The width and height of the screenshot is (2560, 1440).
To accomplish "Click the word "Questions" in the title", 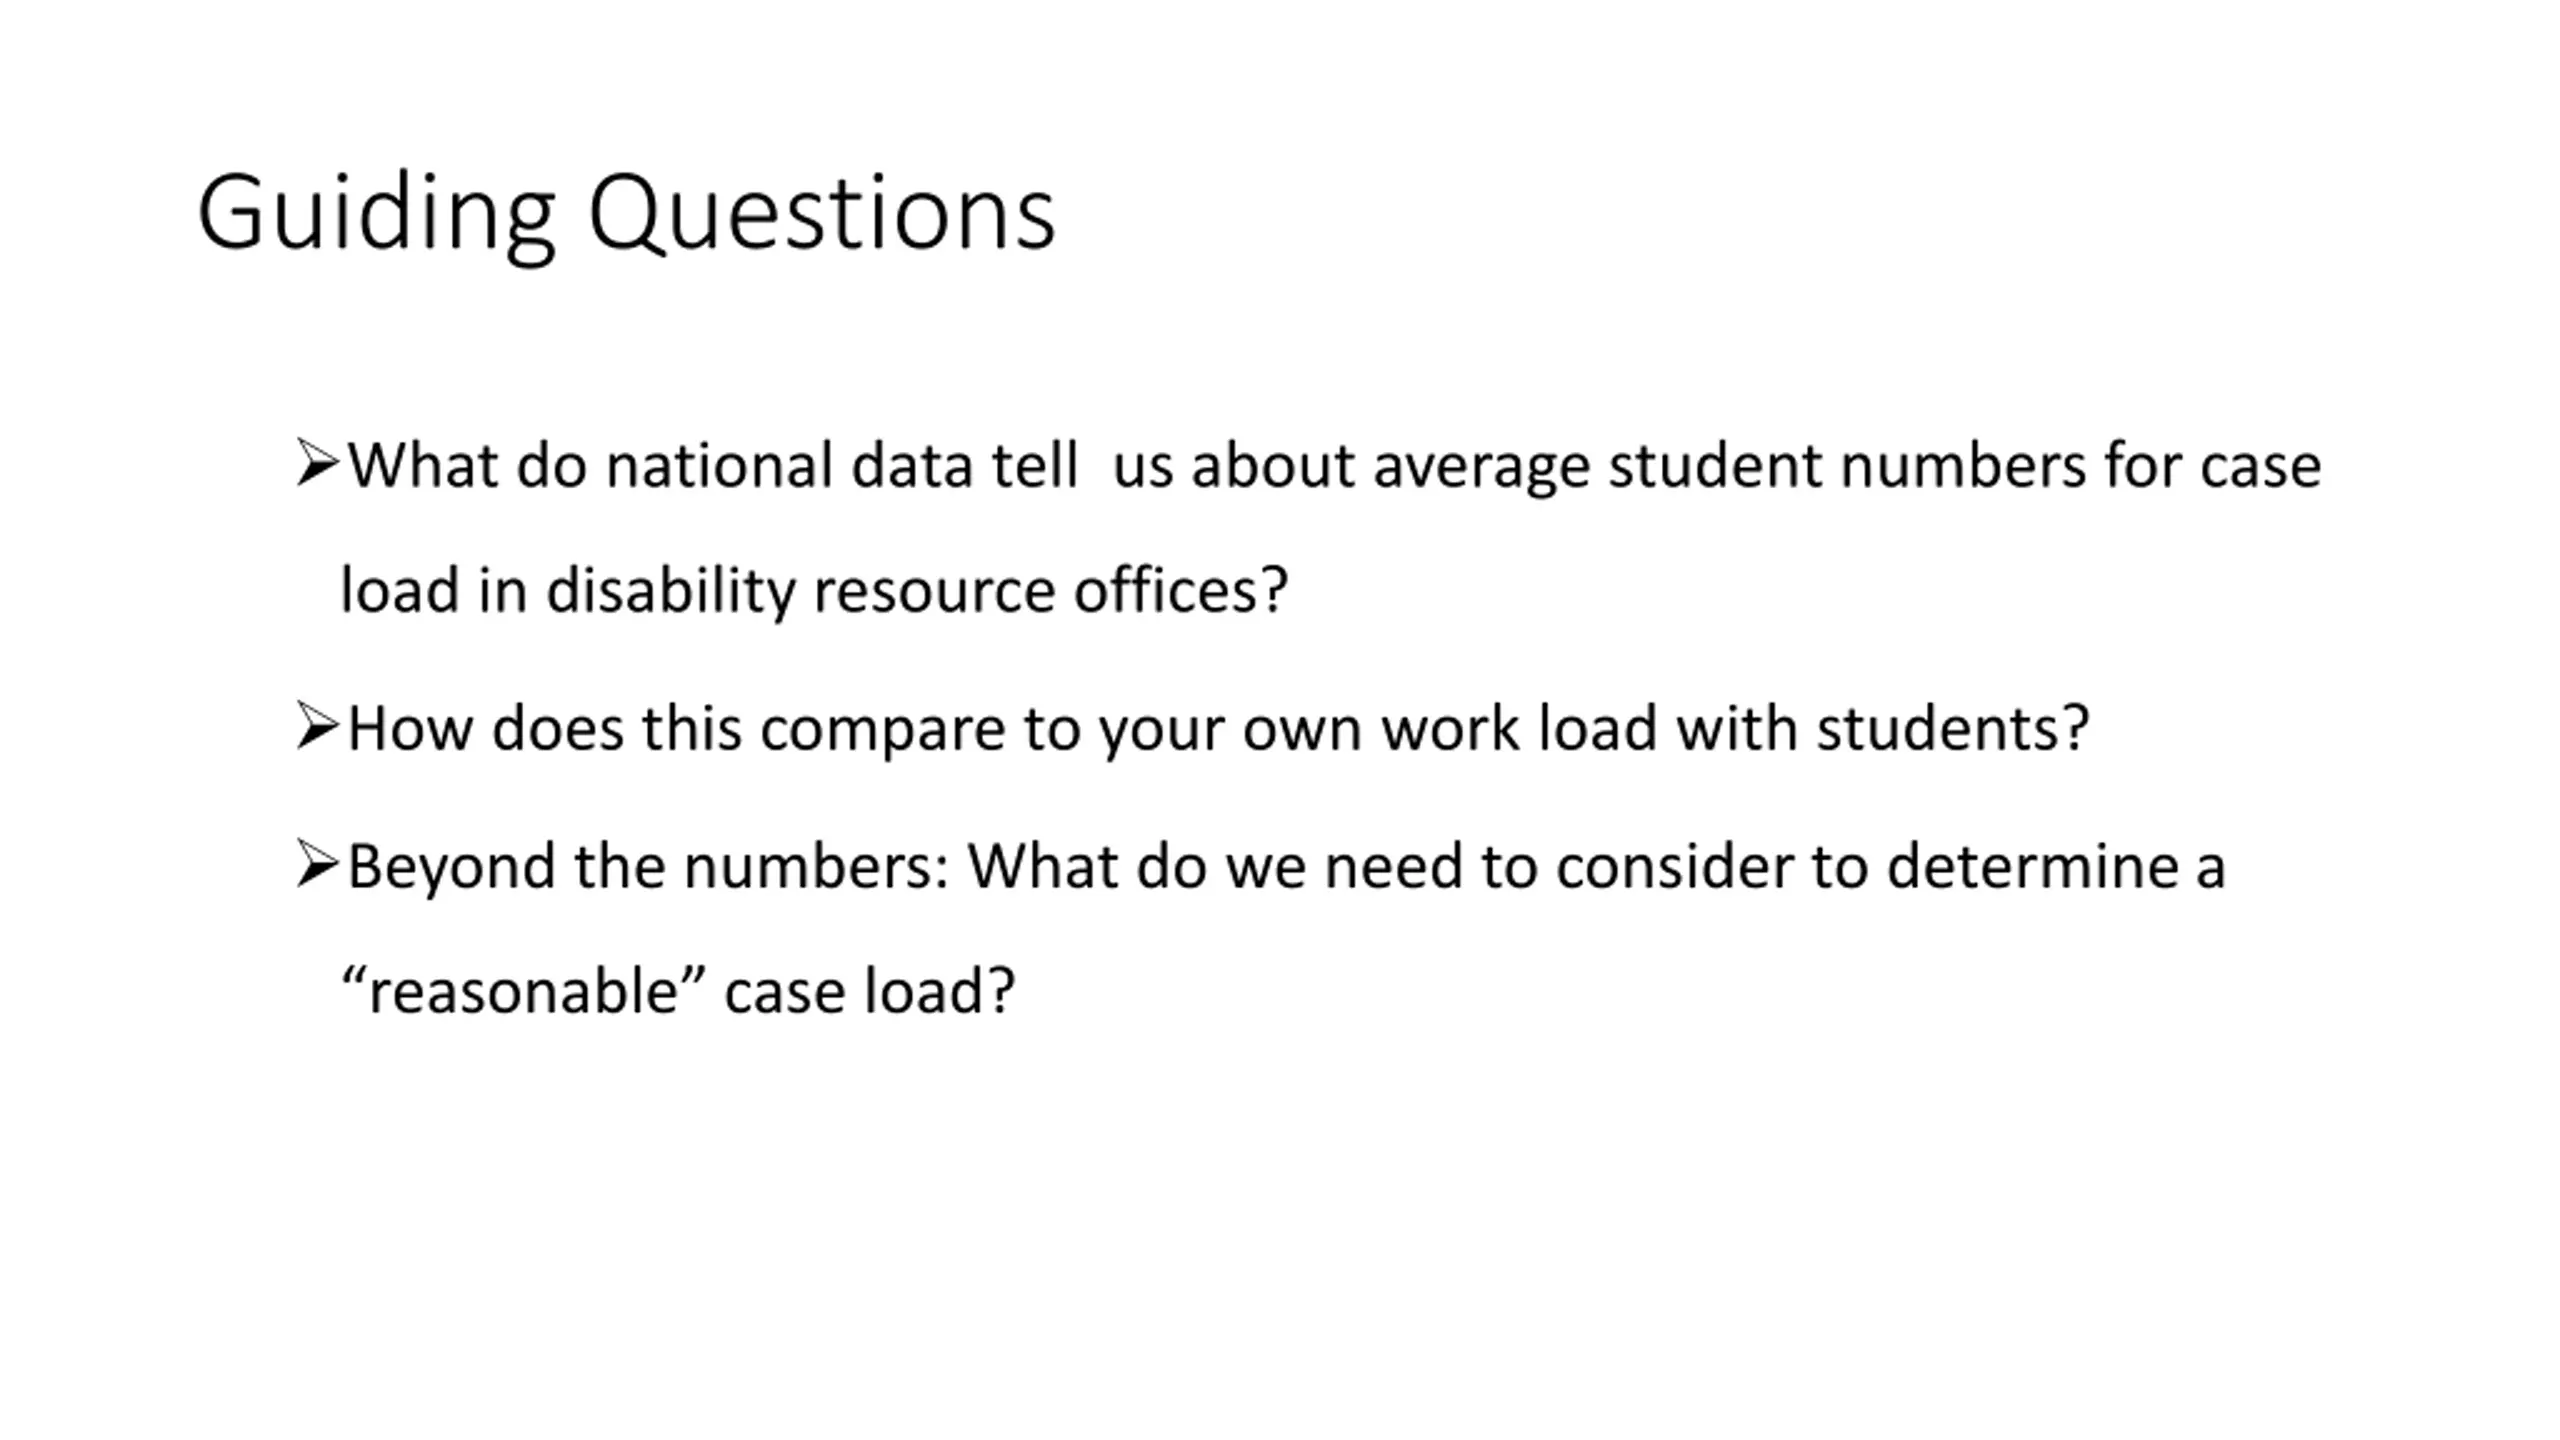I will point(822,213).
